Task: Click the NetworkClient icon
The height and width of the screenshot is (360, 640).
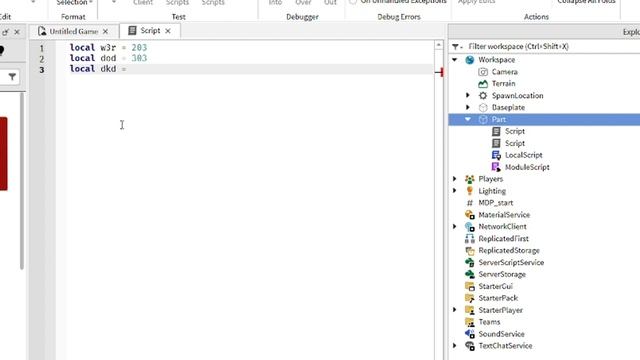Action: click(x=470, y=227)
